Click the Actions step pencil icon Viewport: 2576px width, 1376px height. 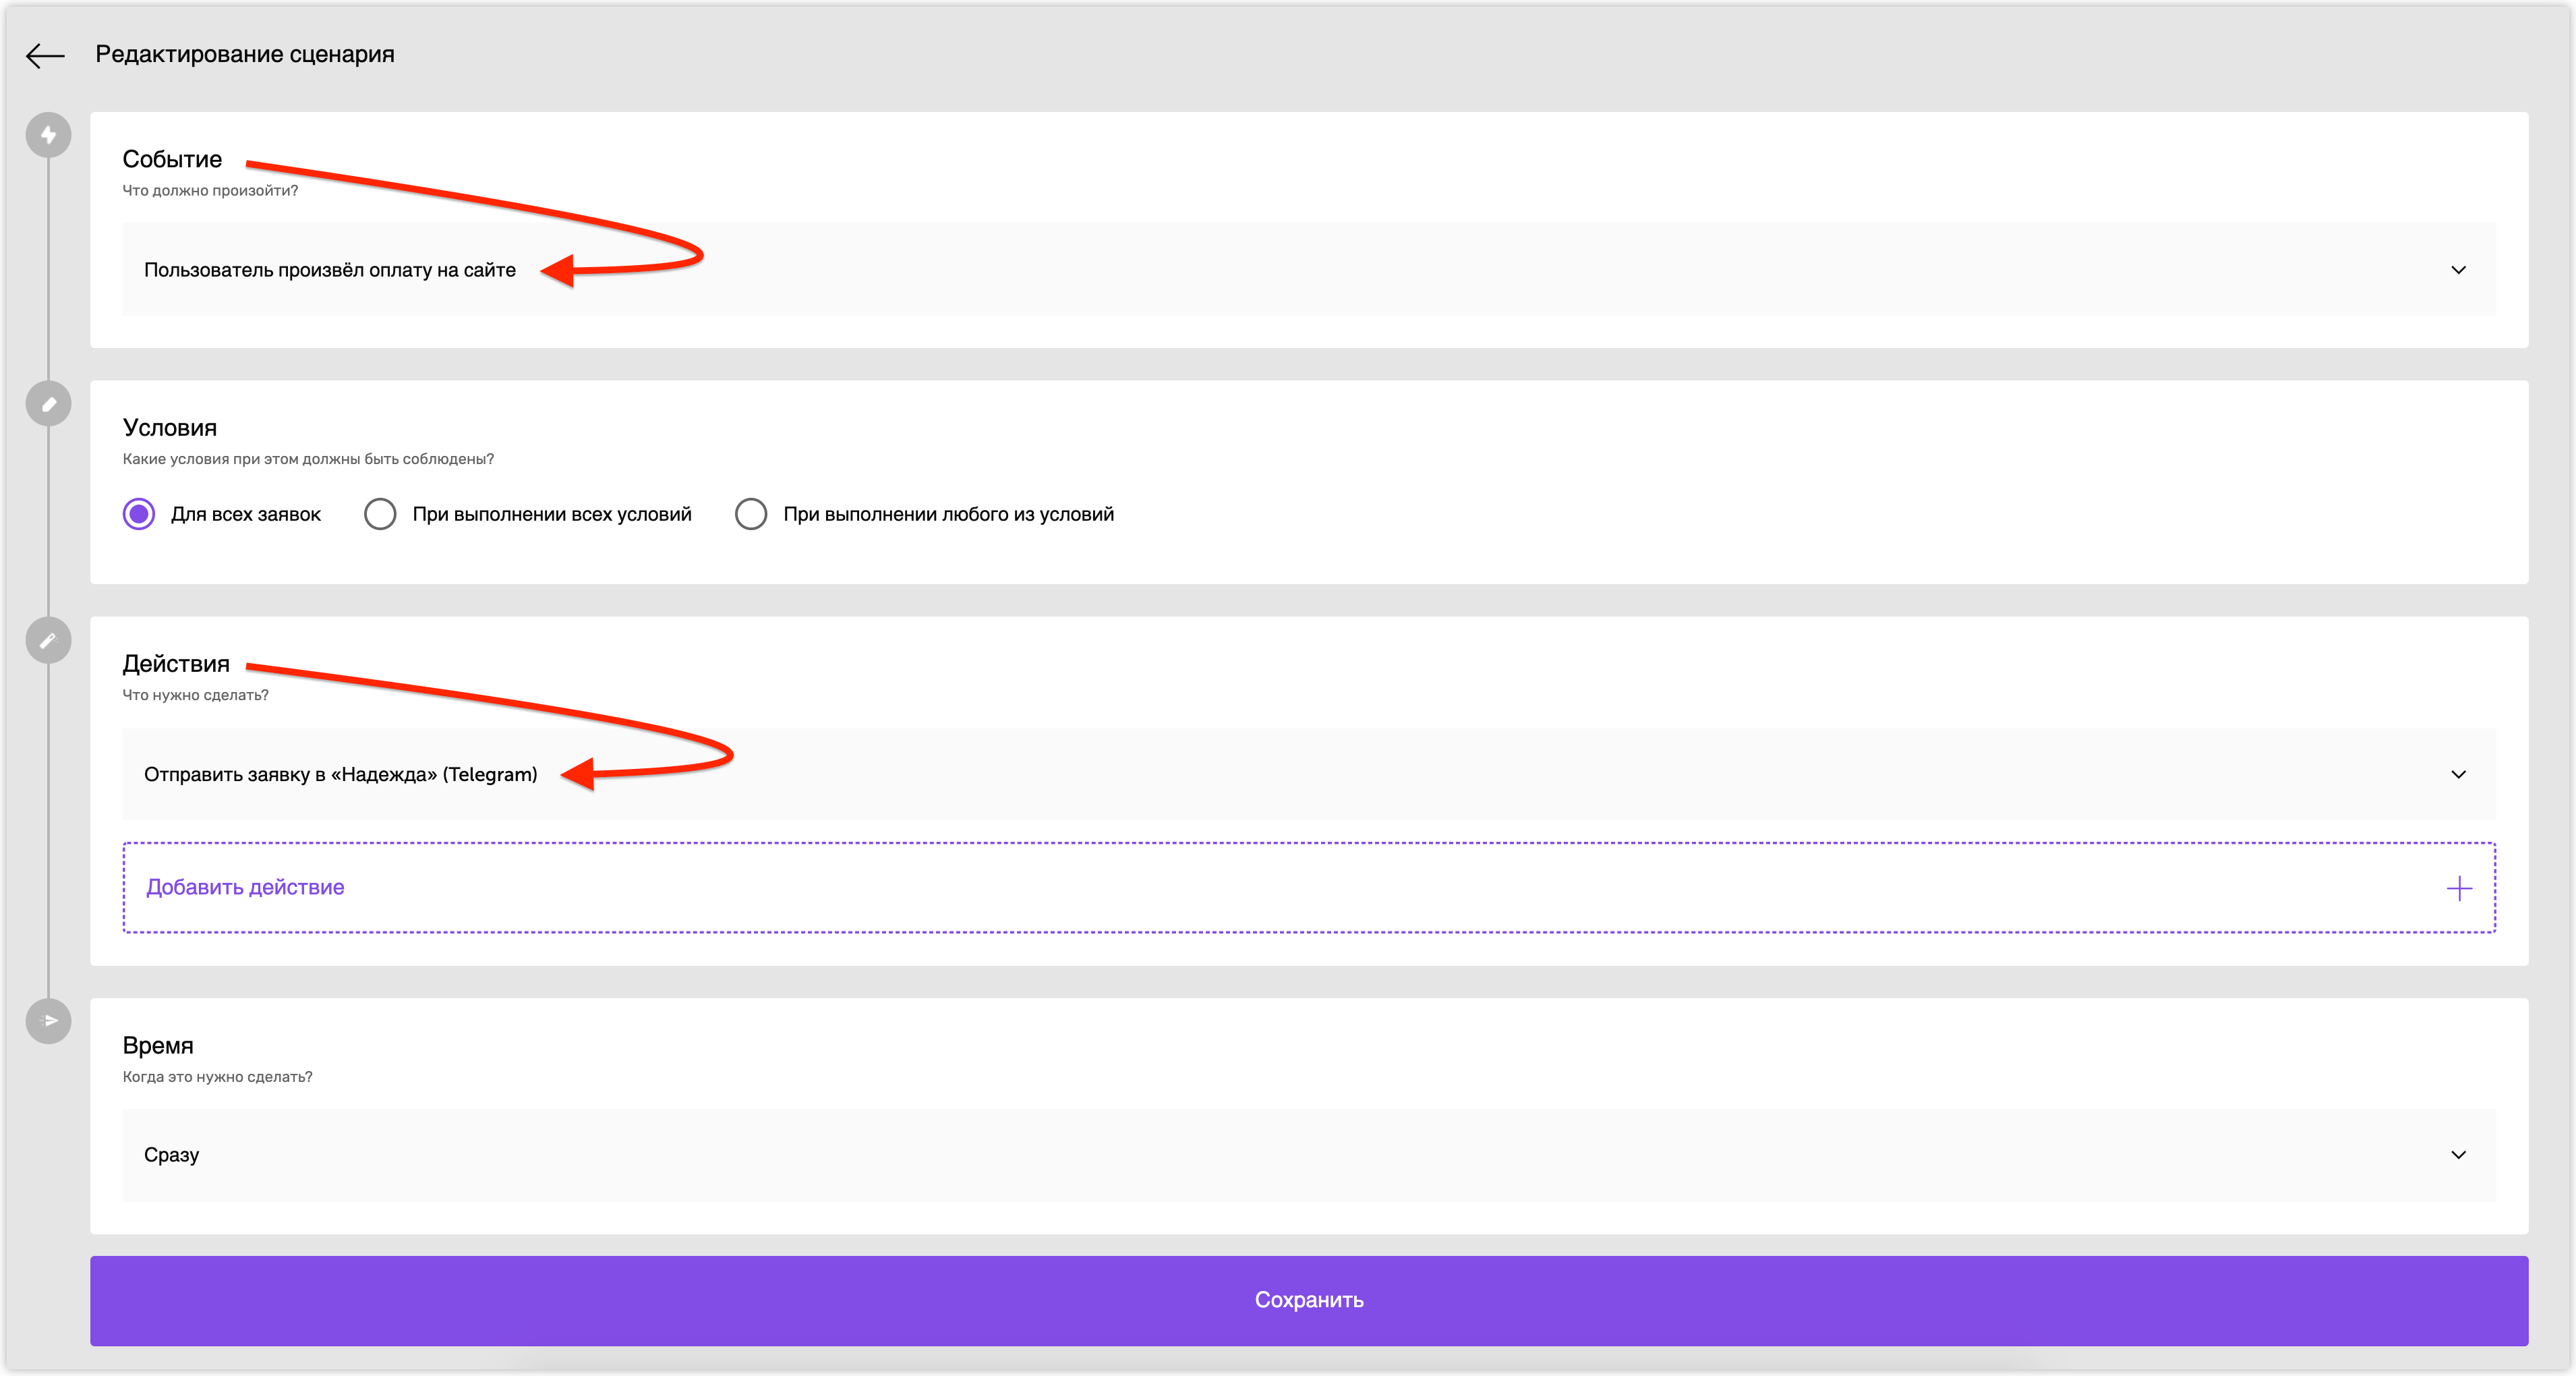48,641
